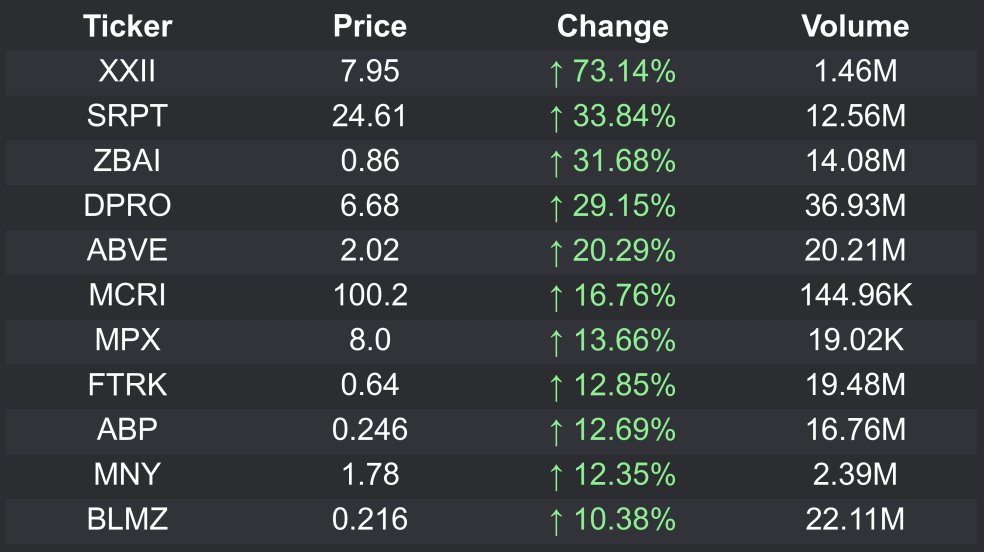Sort by the Price column header
The height and width of the screenshot is (552, 984).
click(x=370, y=26)
